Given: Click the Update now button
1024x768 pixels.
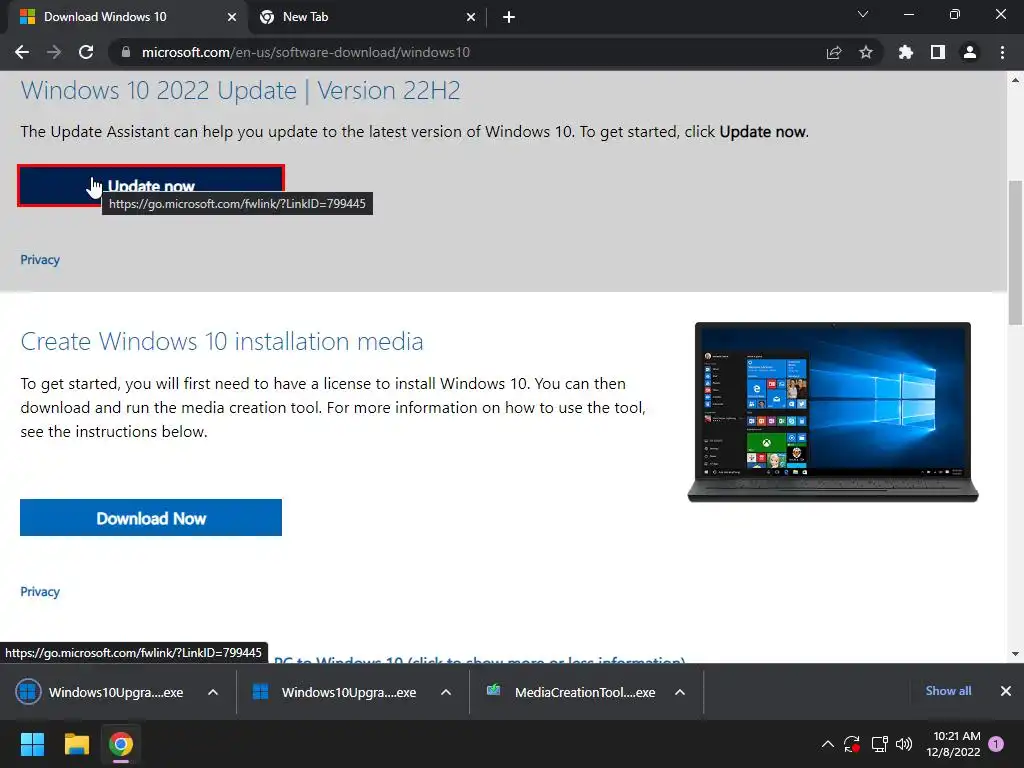Looking at the screenshot, I should [x=151, y=185].
